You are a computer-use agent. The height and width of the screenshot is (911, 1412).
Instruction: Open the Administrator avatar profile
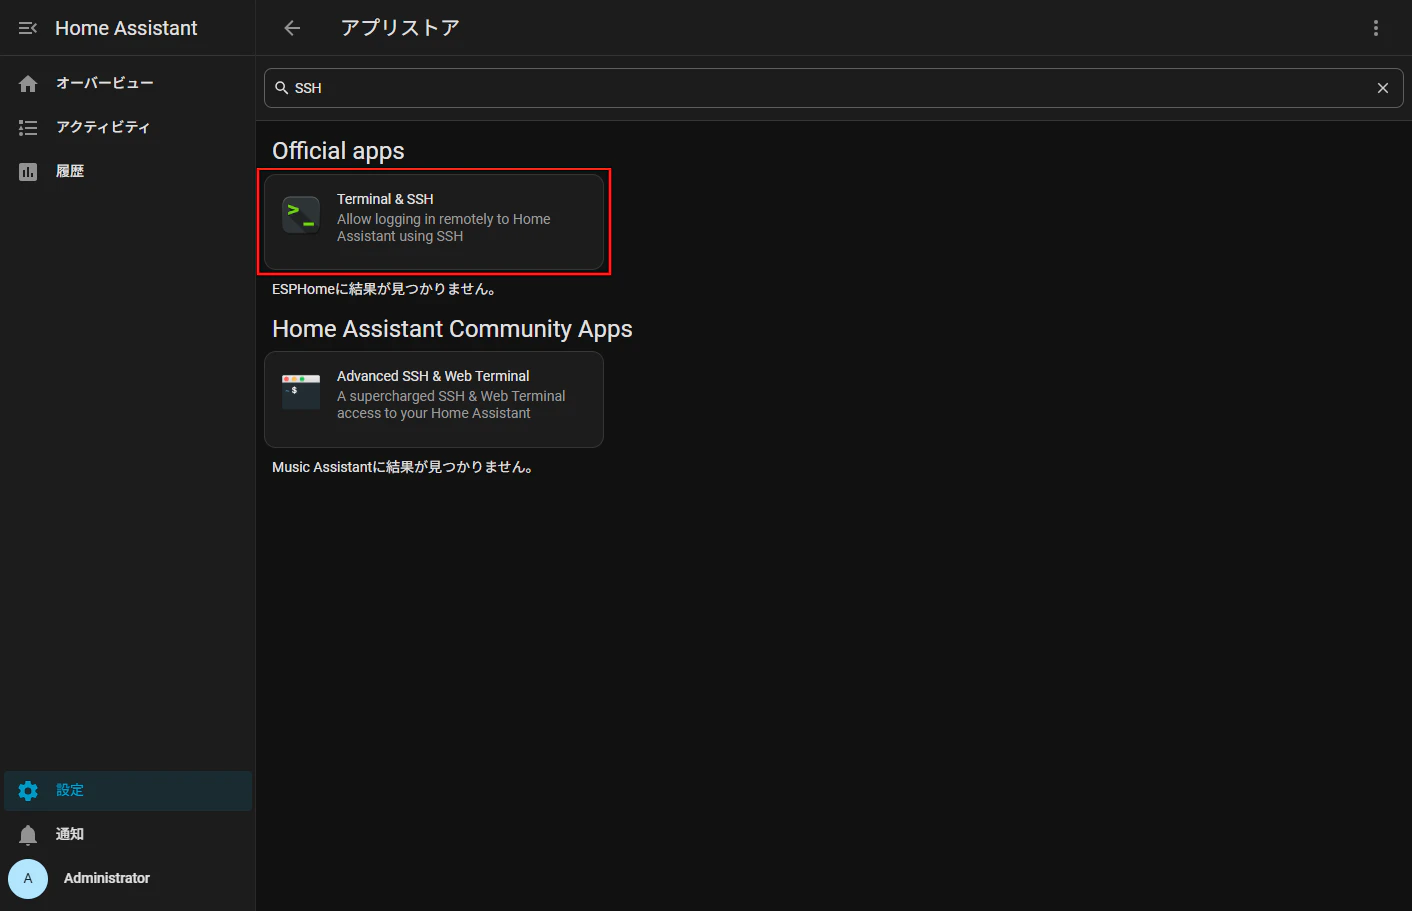coord(28,879)
